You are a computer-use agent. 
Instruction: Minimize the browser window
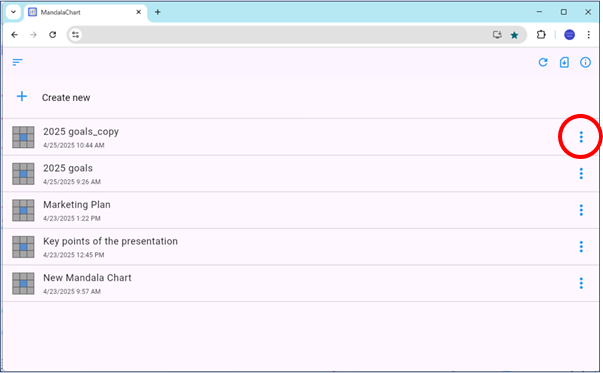click(539, 12)
